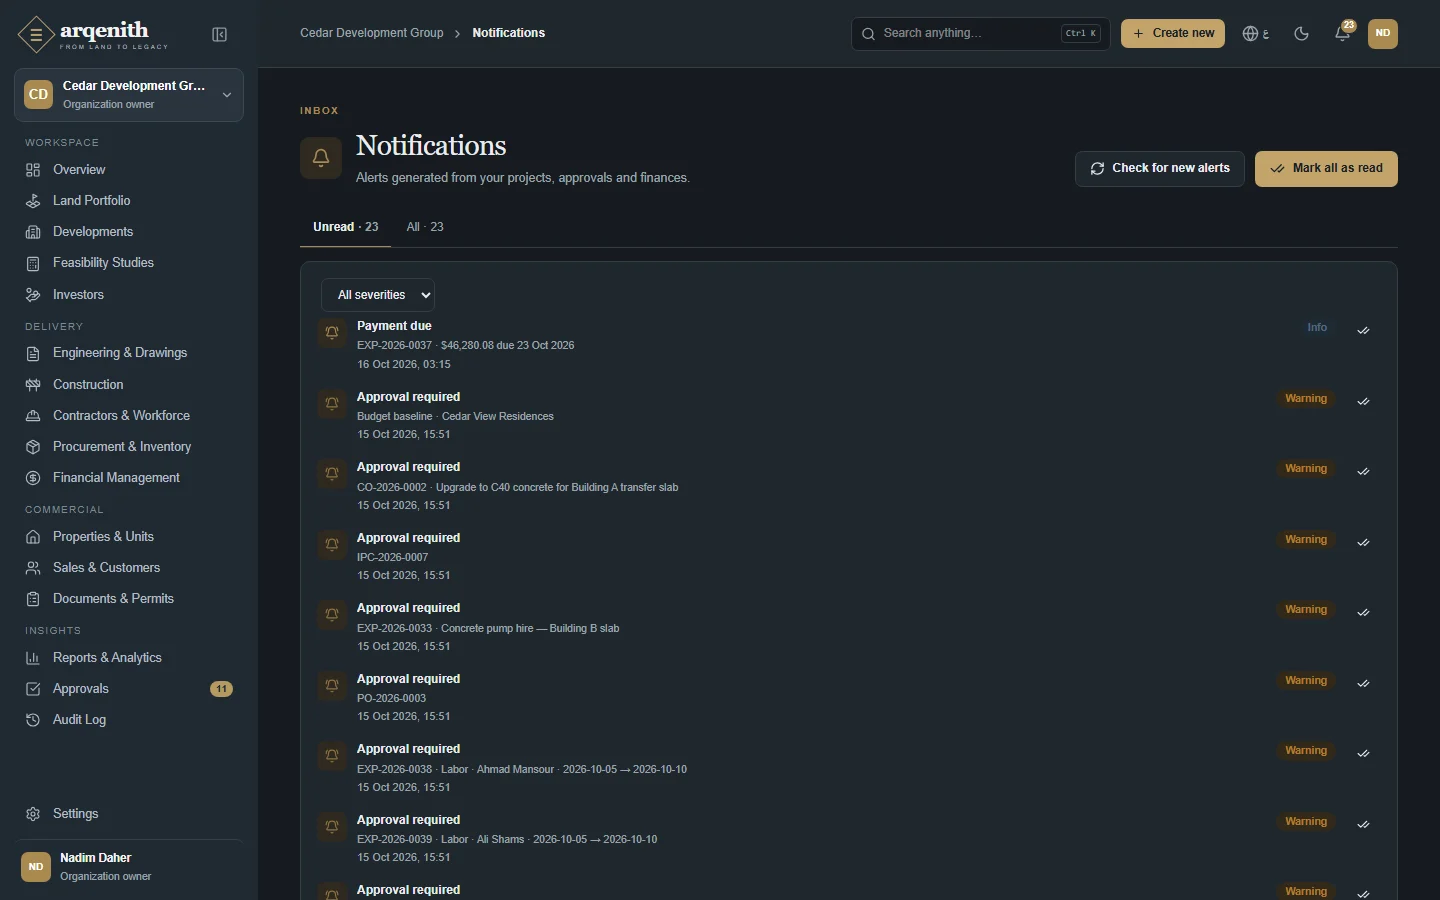Screen dimensions: 1440x900
Task: Open Nadim Daher profile at sidebar bottom
Action: point(129,867)
